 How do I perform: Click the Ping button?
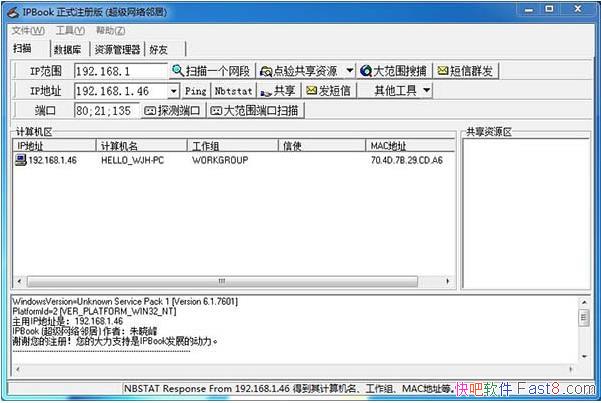tap(195, 91)
